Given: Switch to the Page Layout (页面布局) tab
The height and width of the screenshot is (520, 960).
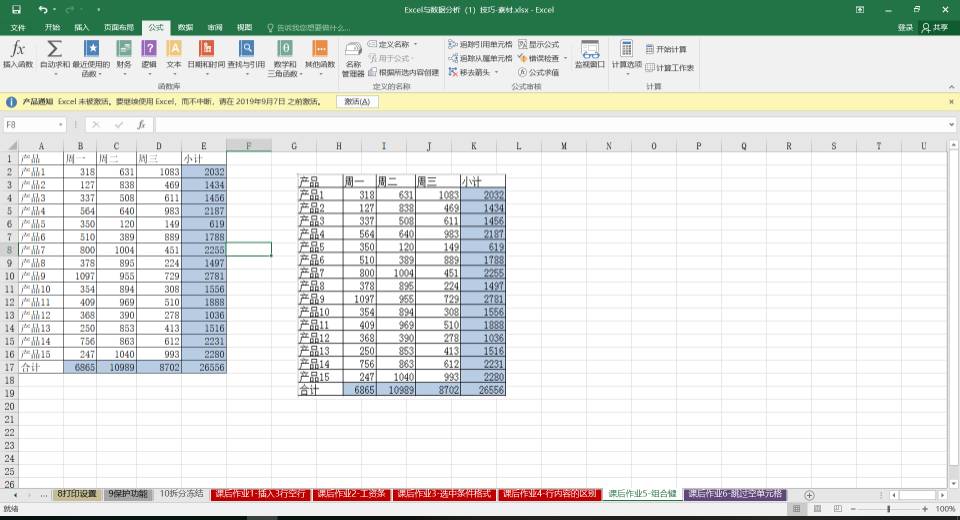Looking at the screenshot, I should (119, 28).
